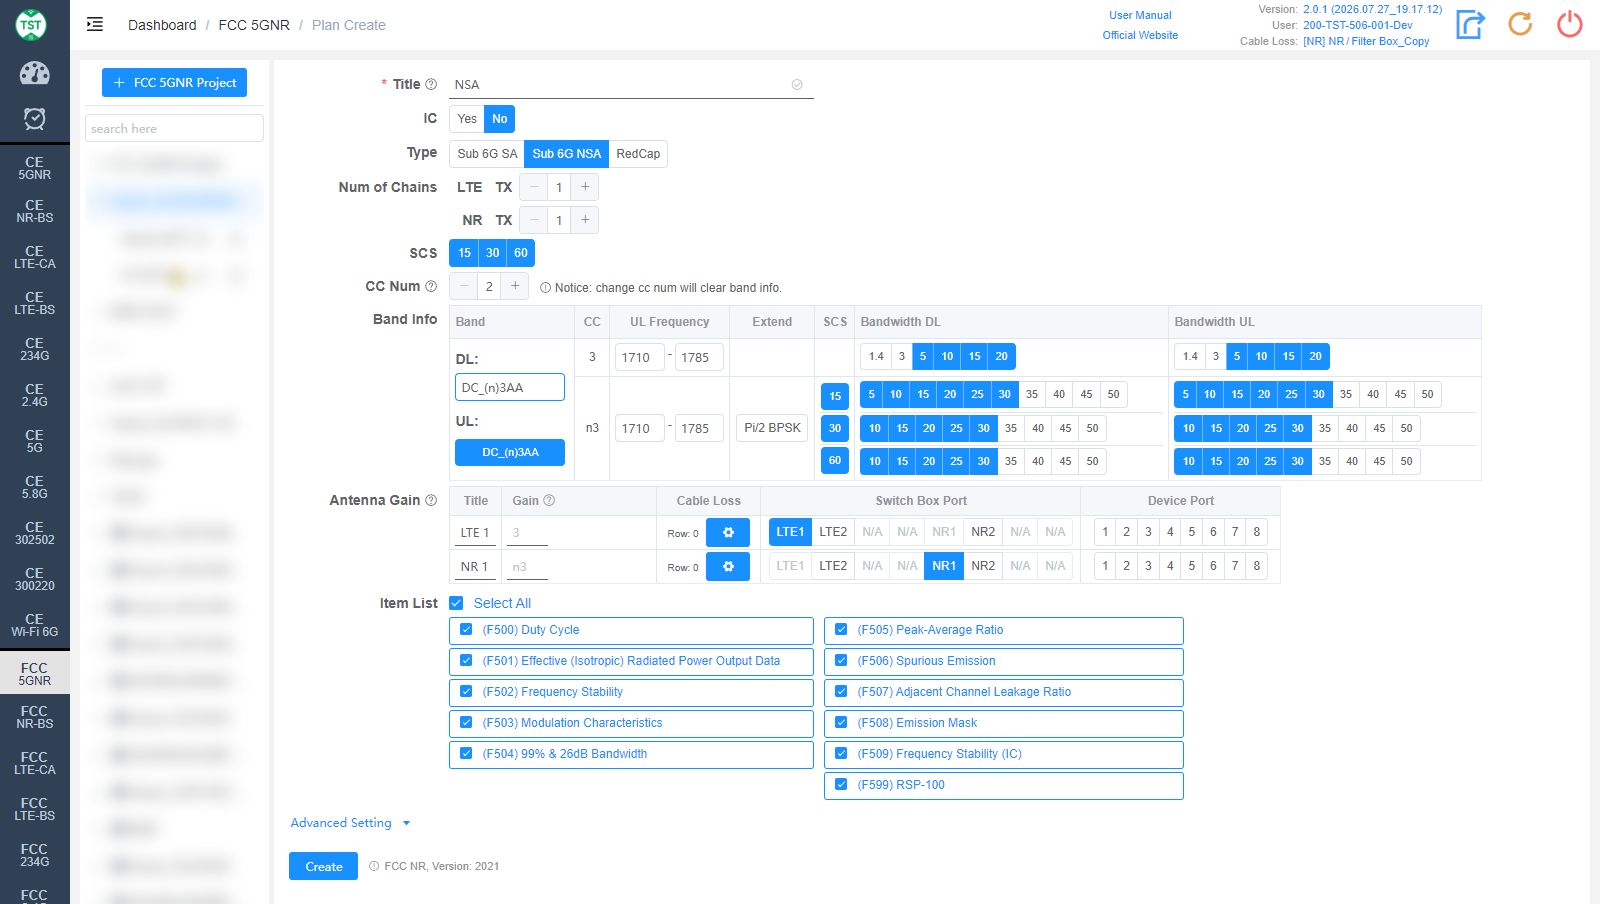Open the alarm clock check icon in sidebar
The width and height of the screenshot is (1600, 904).
pos(34,119)
